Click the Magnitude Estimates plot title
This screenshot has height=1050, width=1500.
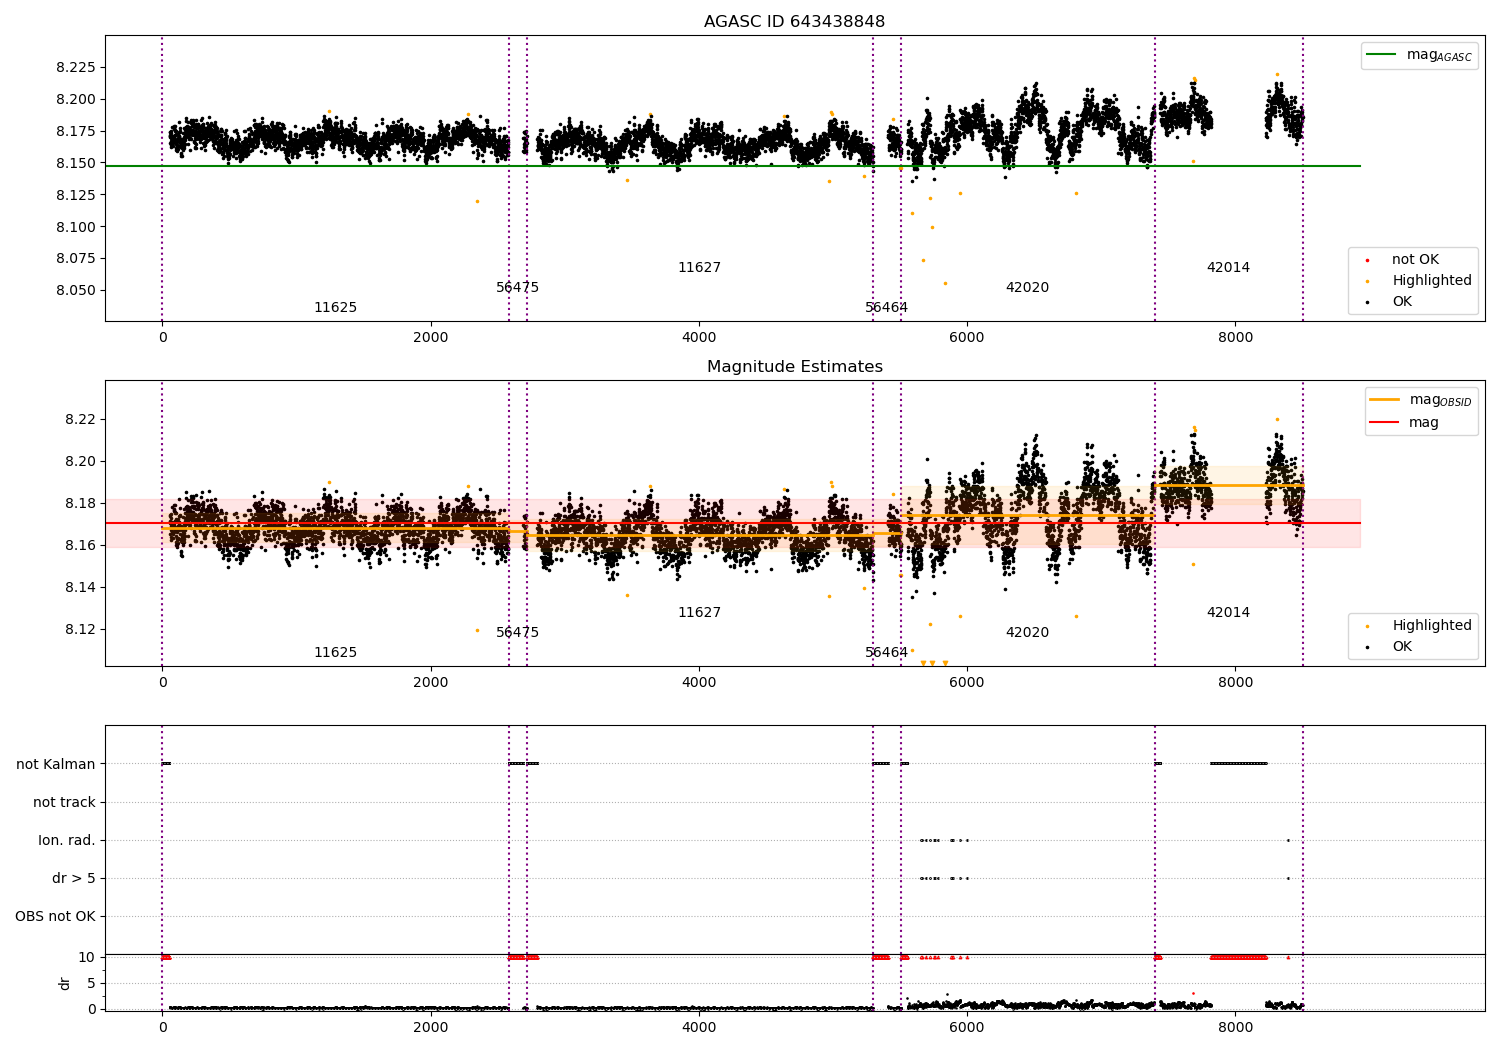pyautogui.click(x=794, y=367)
